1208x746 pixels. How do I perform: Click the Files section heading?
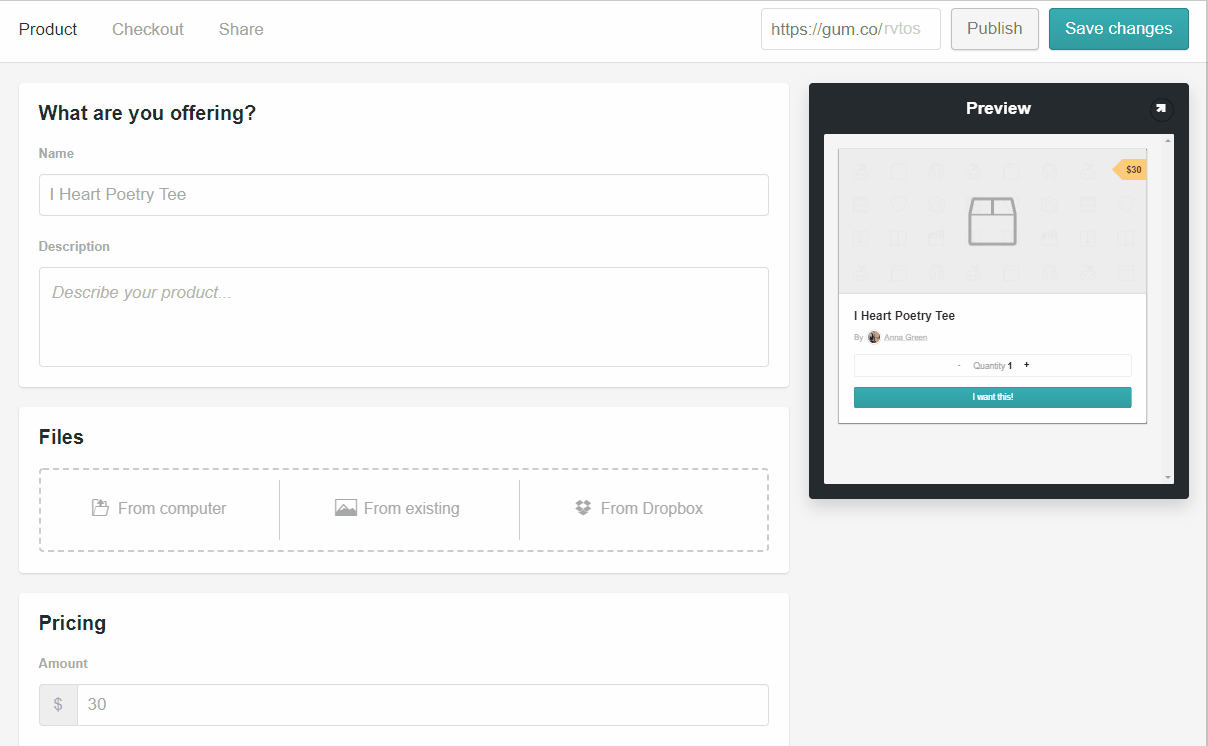click(61, 437)
